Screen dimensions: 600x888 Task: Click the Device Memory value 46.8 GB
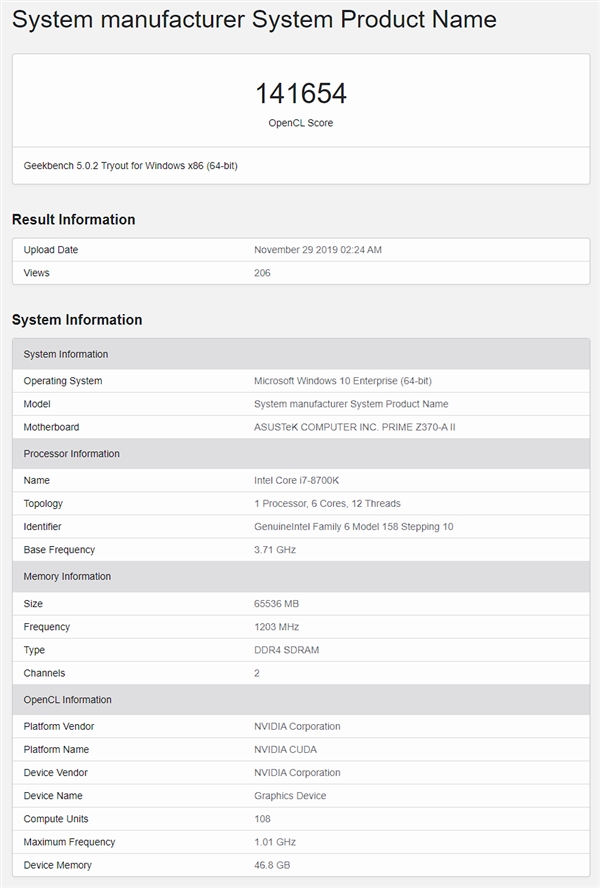[x=272, y=865]
